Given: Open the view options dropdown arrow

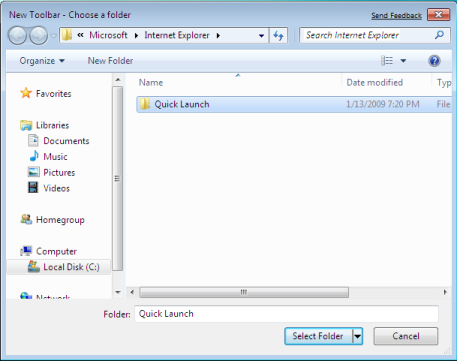Looking at the screenshot, I should tap(403, 61).
